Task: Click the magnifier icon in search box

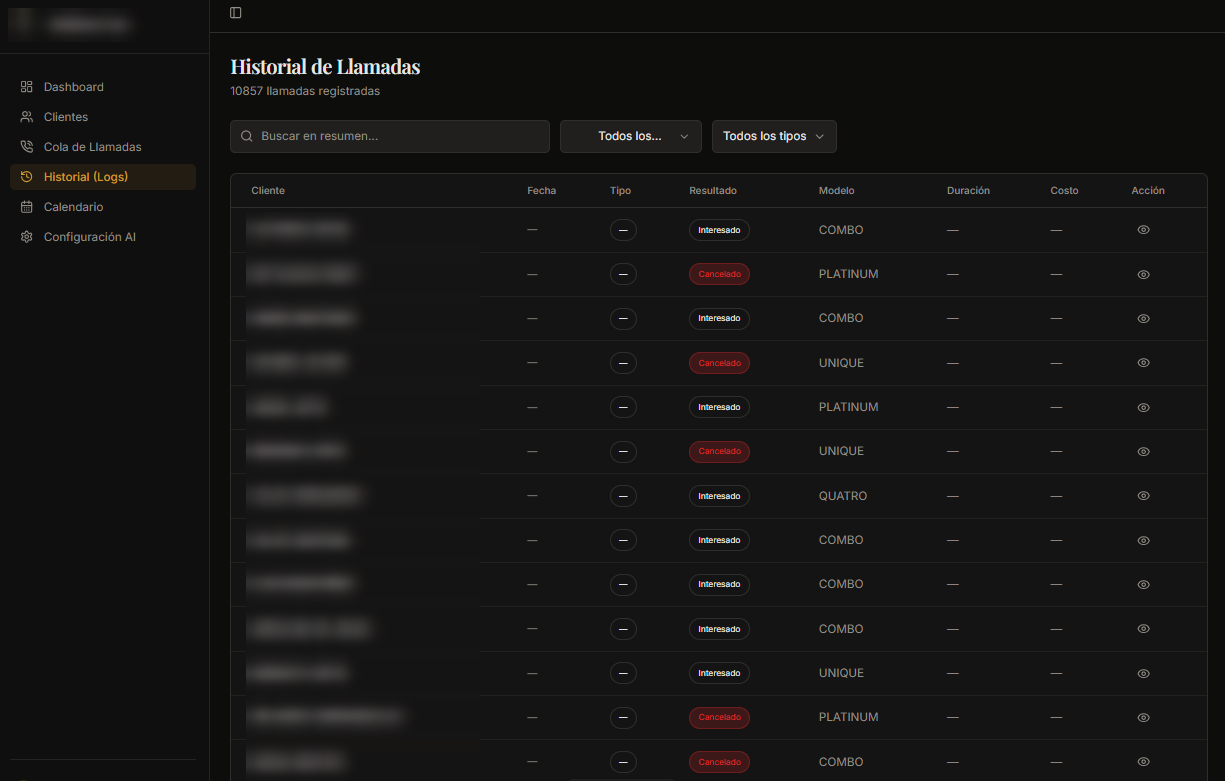Action: tap(247, 136)
